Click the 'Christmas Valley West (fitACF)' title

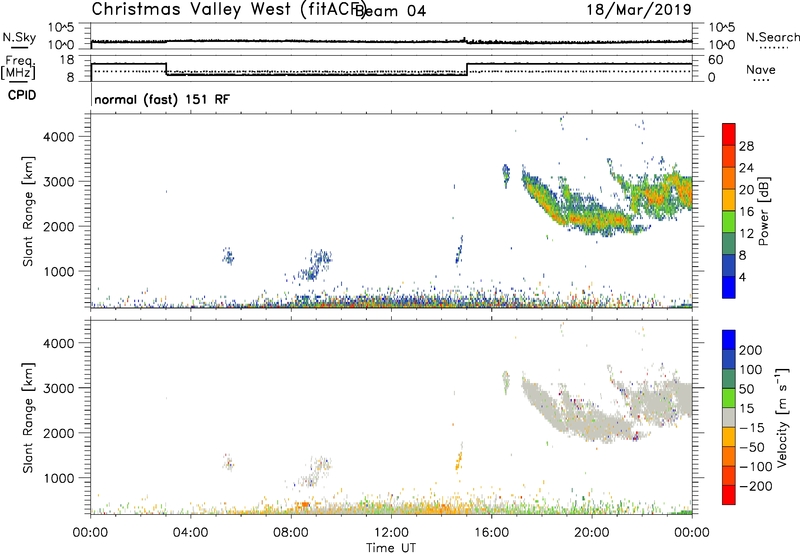[228, 10]
